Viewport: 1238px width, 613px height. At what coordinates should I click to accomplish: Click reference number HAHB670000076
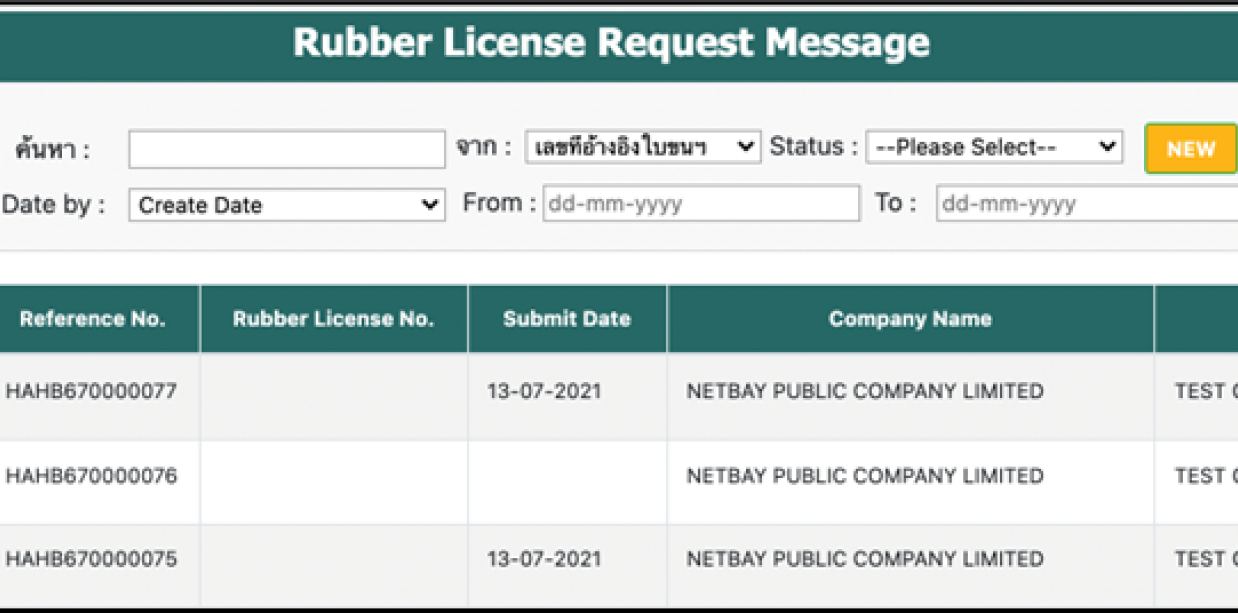(x=86, y=475)
